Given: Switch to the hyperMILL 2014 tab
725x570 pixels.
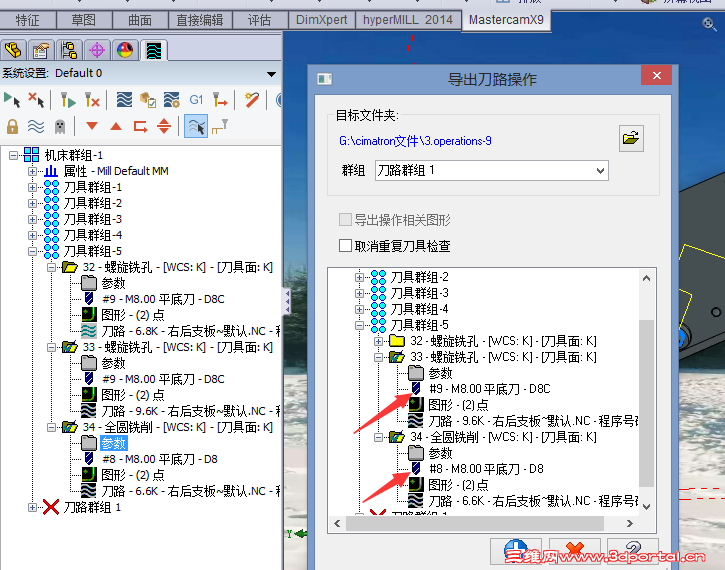Looking at the screenshot, I should (408, 20).
